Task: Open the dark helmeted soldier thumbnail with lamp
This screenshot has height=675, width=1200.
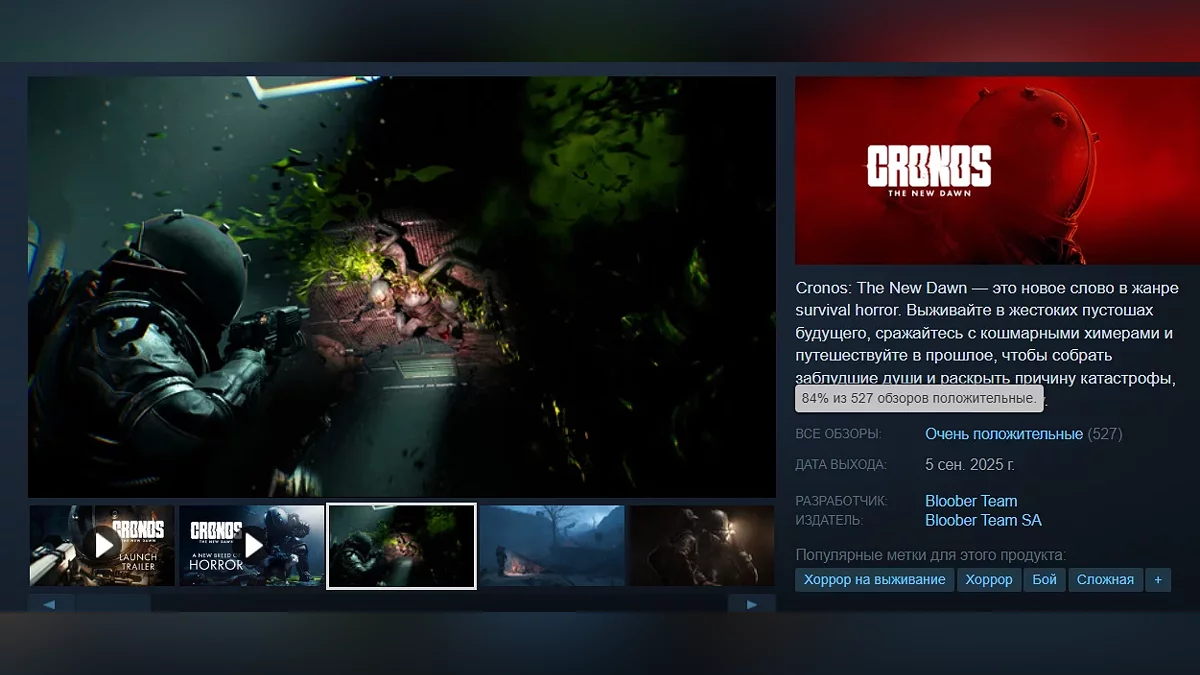Action: click(x=701, y=545)
